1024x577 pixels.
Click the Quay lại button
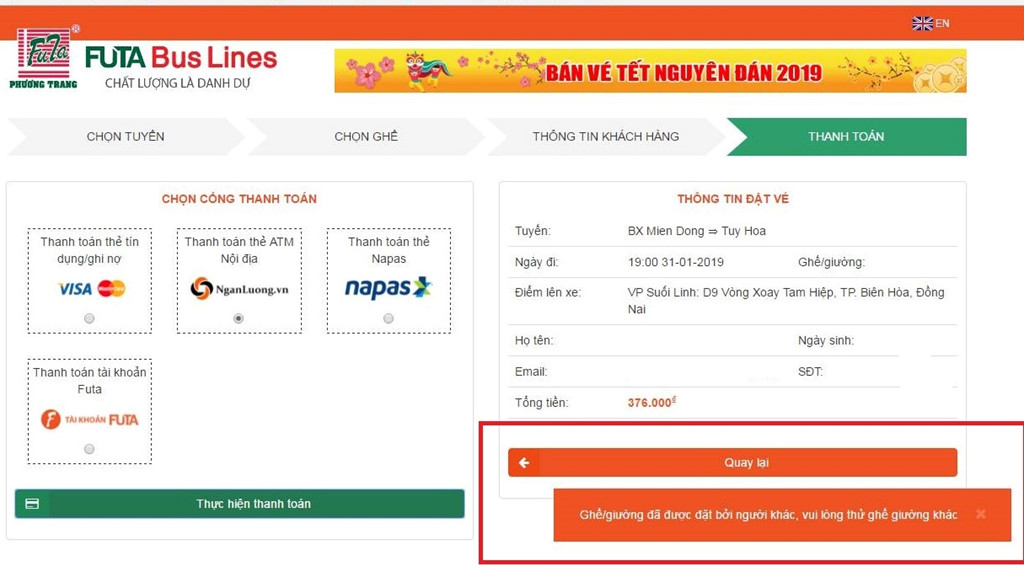point(733,462)
